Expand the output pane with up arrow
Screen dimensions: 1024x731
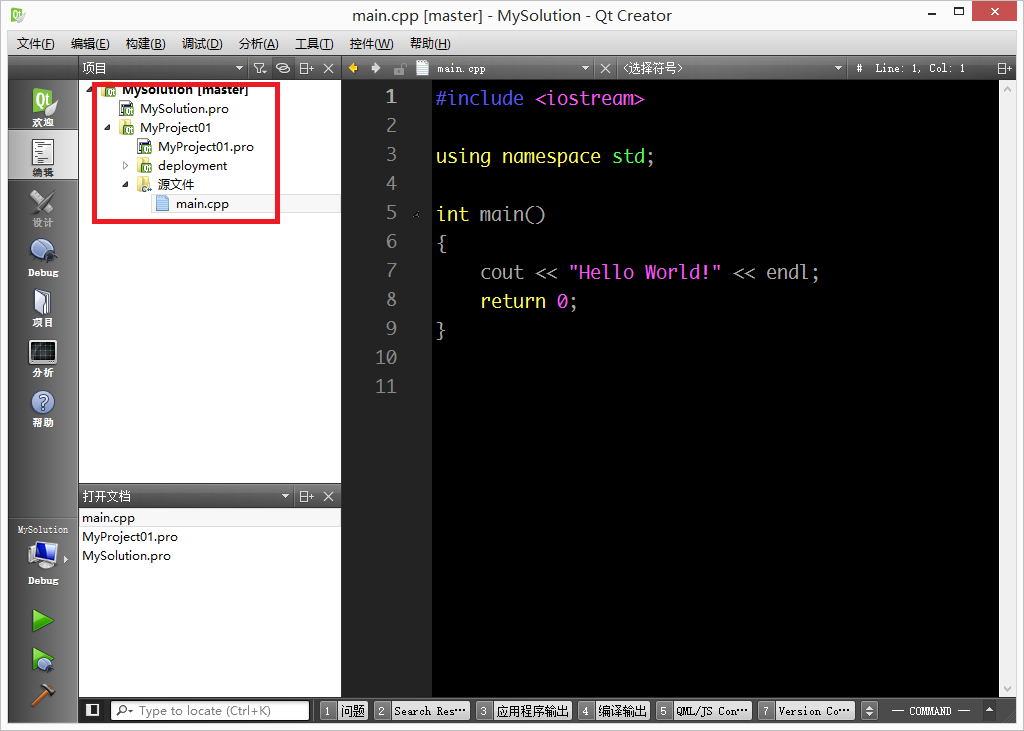989,710
